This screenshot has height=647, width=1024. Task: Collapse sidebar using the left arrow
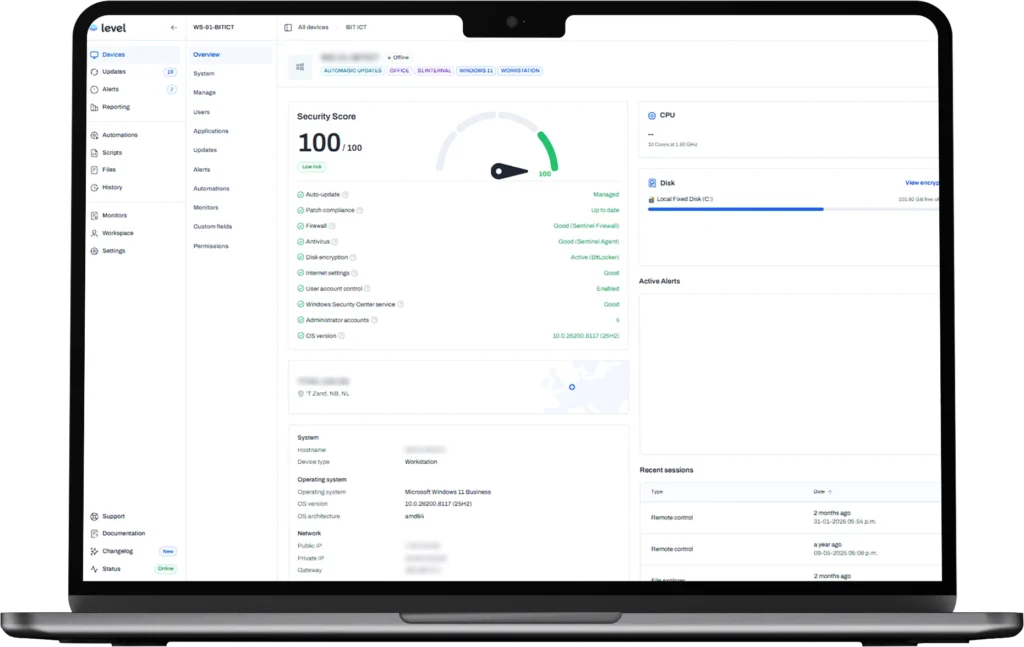click(x=174, y=28)
